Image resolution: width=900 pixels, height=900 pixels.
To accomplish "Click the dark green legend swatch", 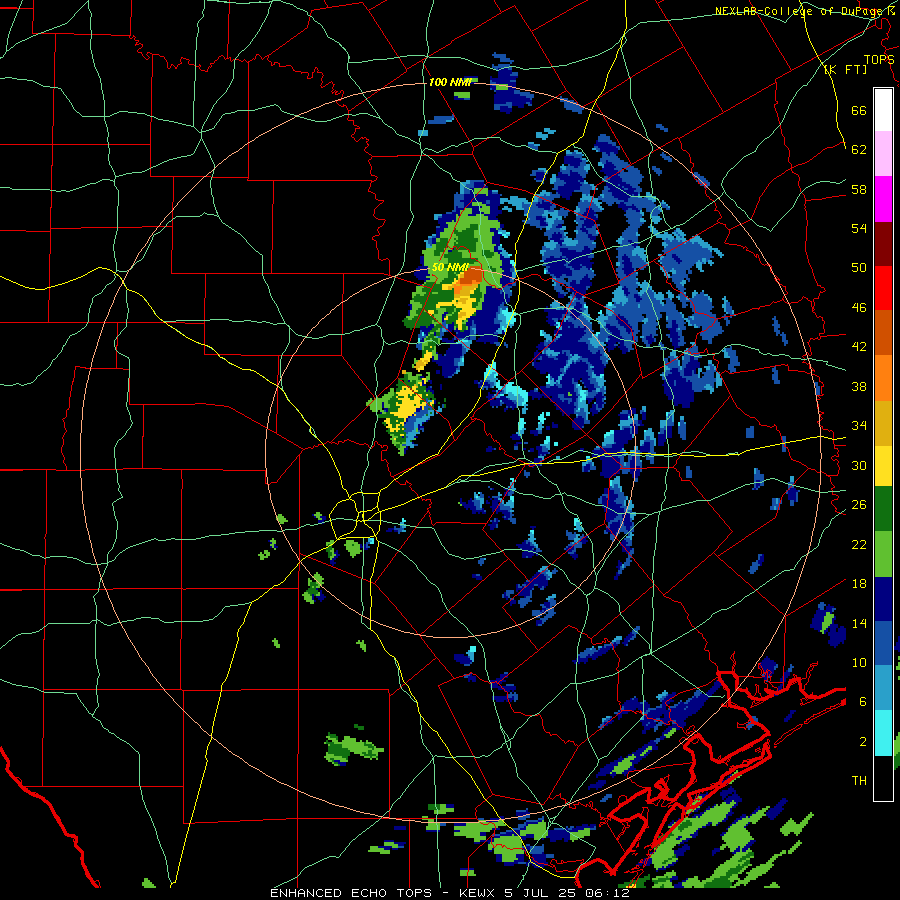I will click(883, 509).
